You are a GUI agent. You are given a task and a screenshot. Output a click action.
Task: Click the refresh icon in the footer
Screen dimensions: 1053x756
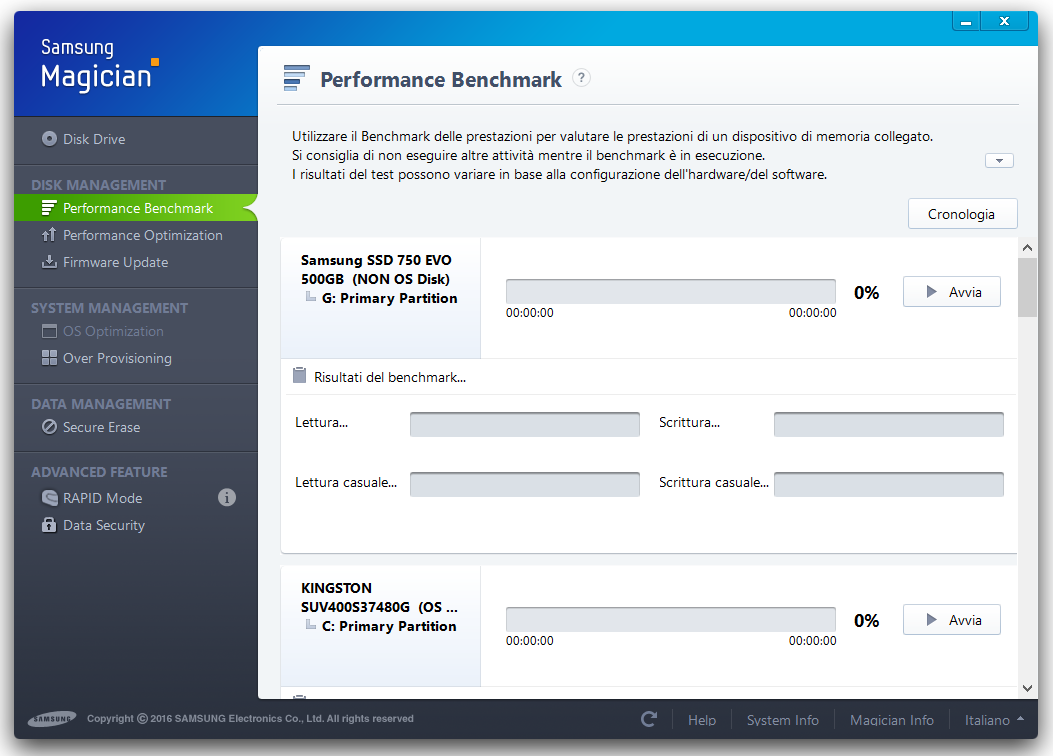(x=649, y=719)
